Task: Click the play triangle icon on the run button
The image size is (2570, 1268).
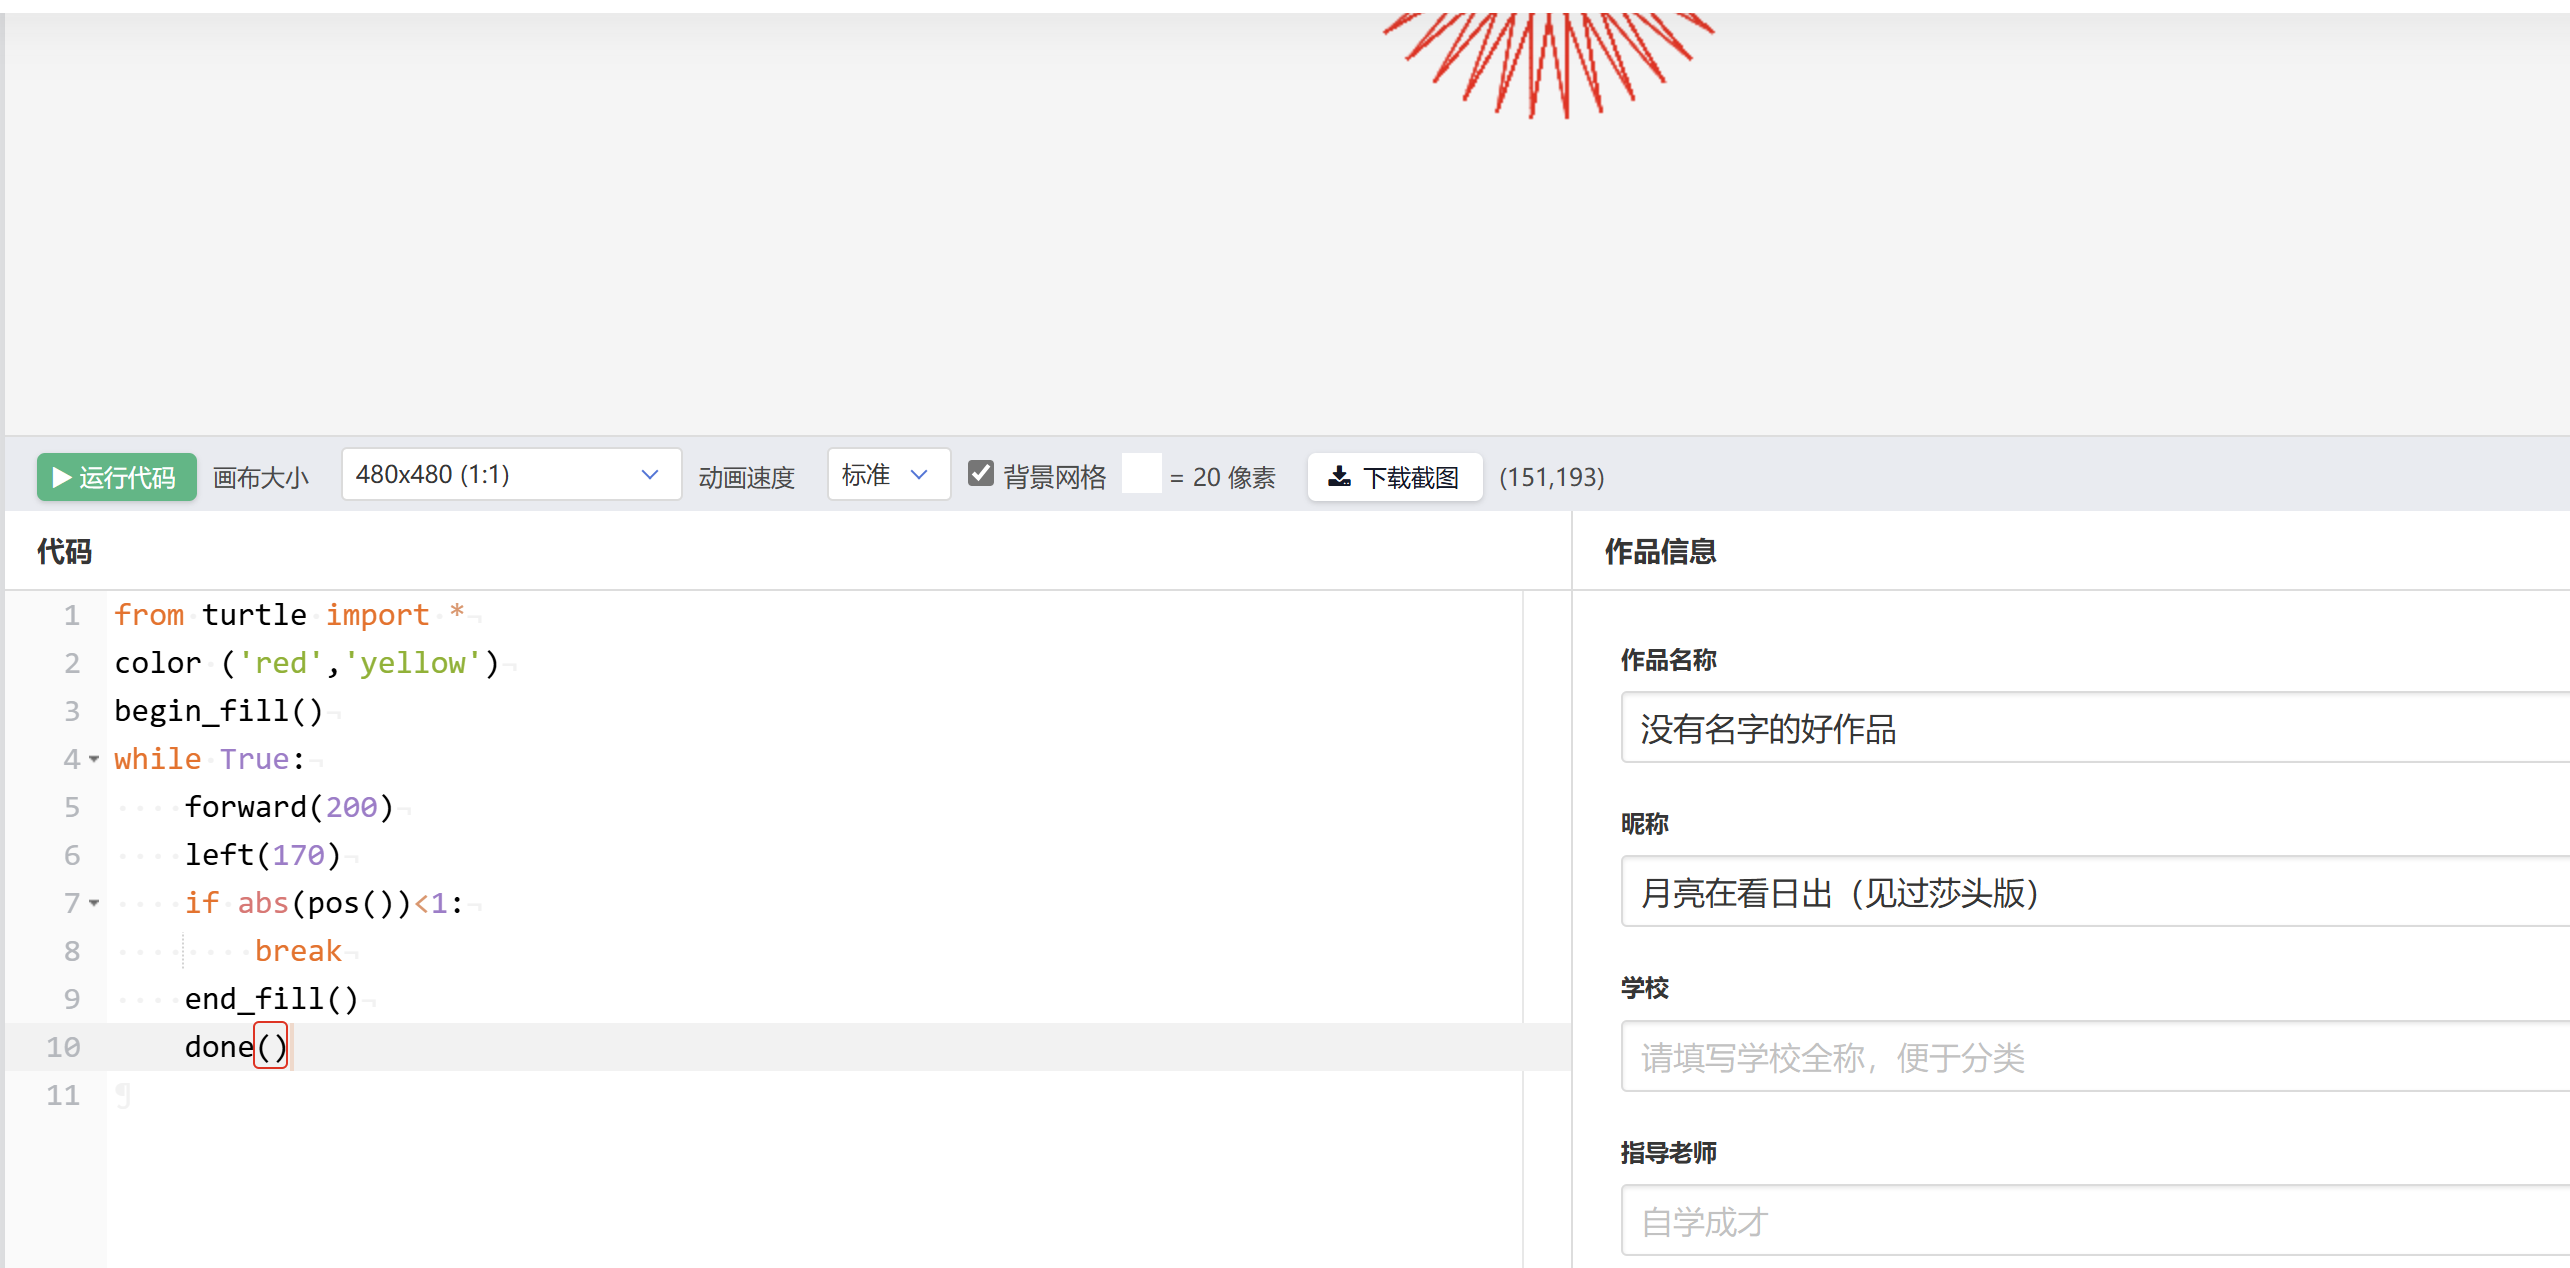Action: coord(61,477)
